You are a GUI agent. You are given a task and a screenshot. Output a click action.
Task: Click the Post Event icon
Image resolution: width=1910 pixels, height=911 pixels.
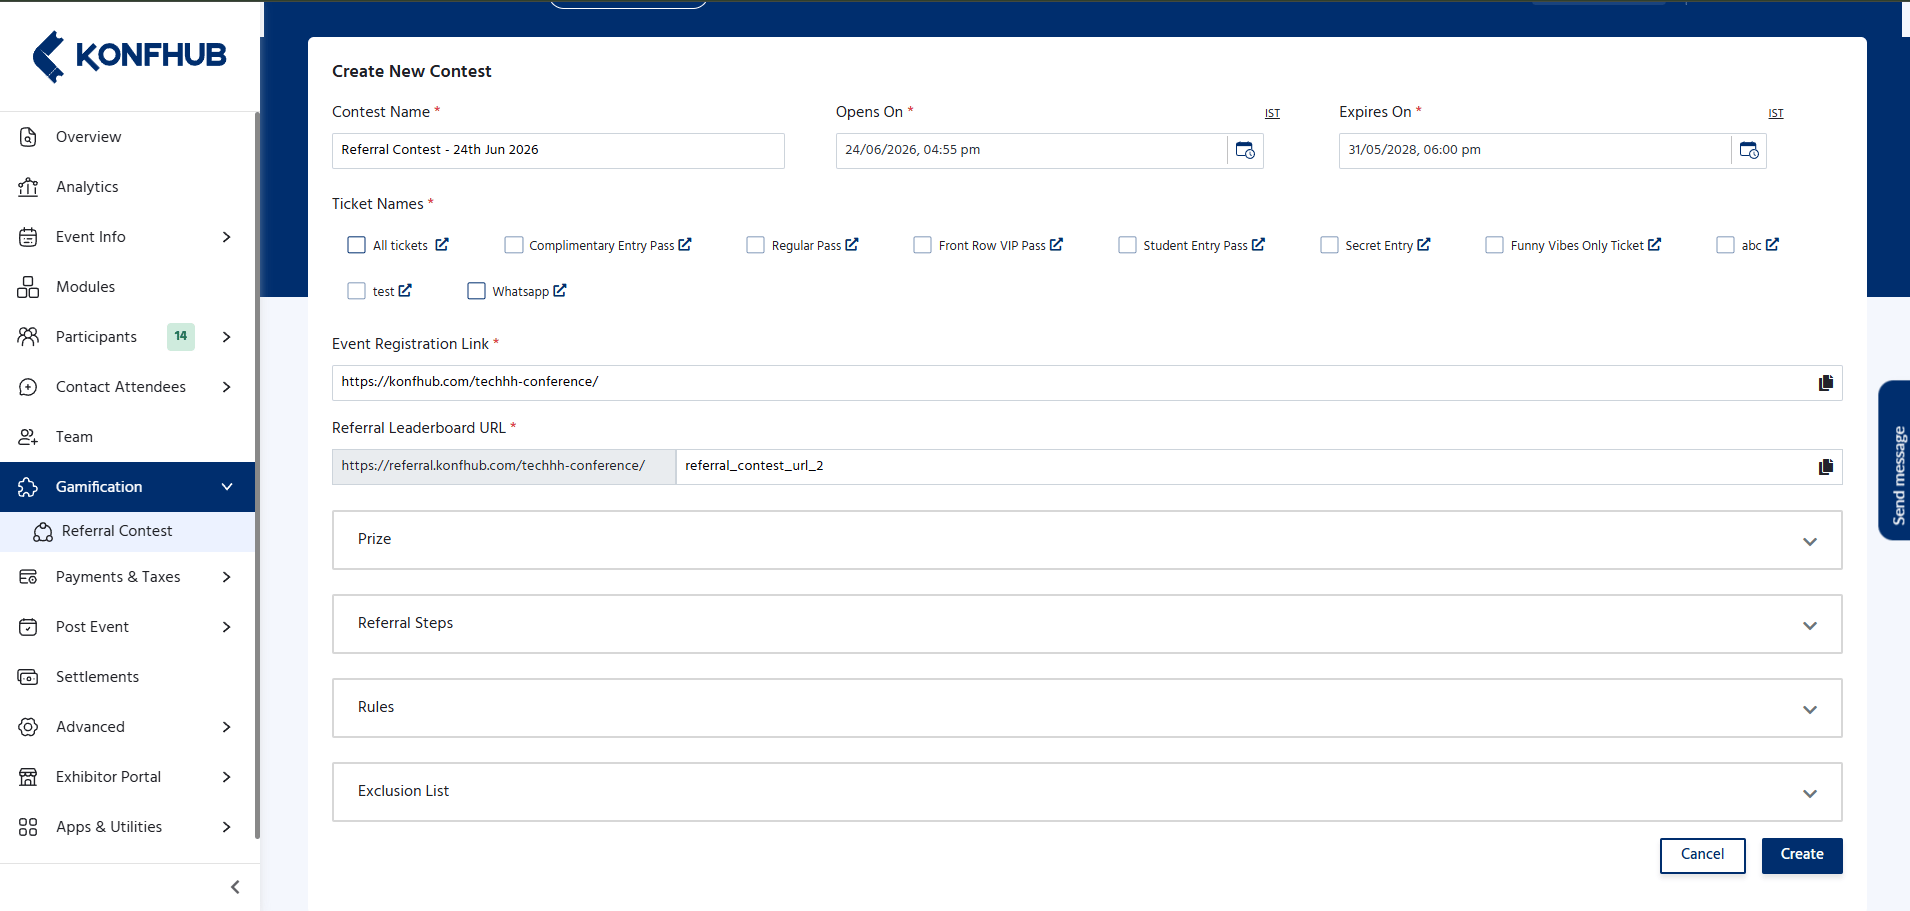(28, 627)
